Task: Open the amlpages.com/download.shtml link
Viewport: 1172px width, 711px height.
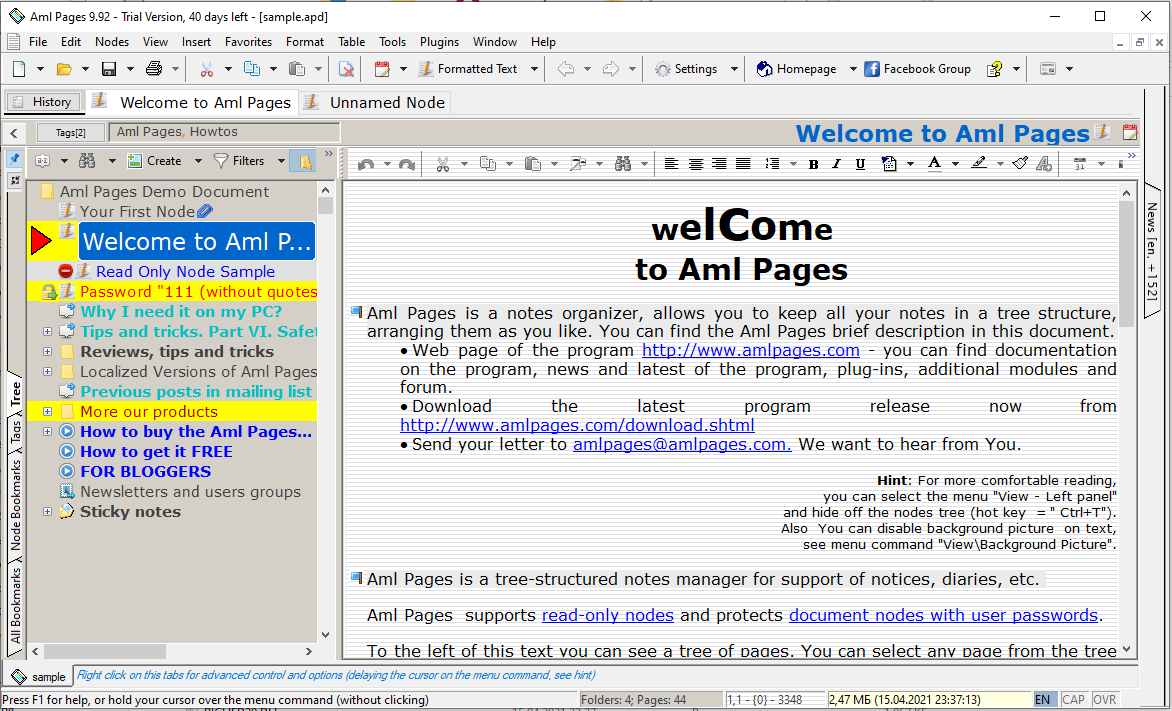Action: [577, 425]
